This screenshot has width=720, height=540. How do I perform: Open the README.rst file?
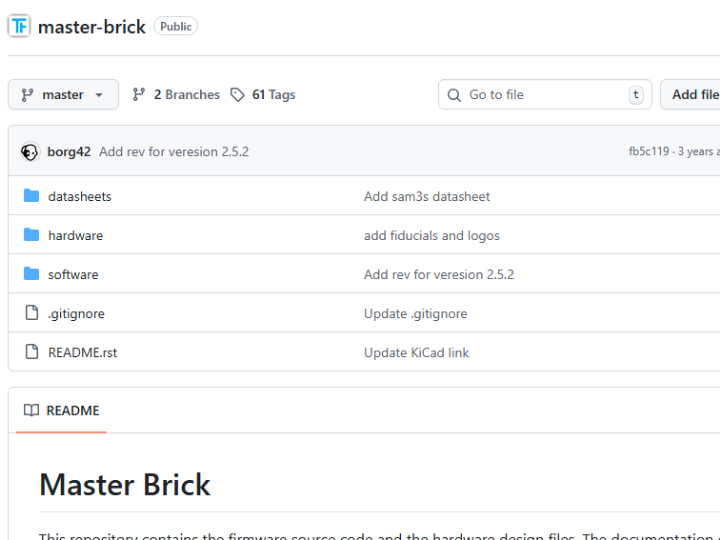pos(83,352)
